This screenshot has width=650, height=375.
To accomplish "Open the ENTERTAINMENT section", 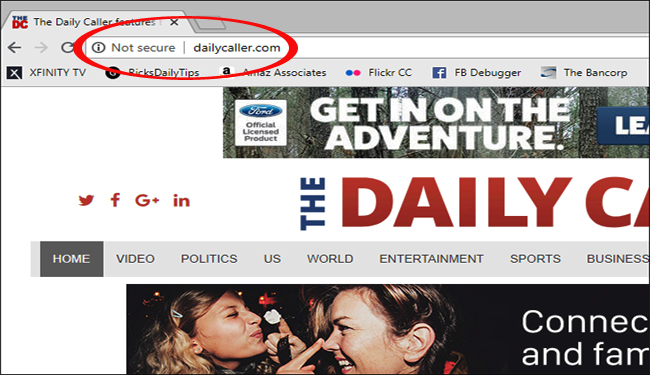I will [432, 259].
